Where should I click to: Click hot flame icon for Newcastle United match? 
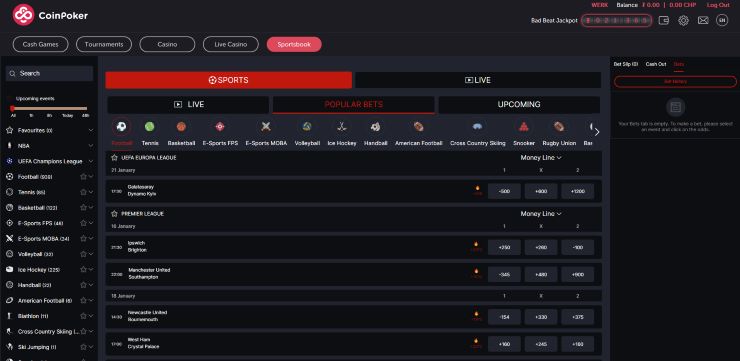(476, 314)
